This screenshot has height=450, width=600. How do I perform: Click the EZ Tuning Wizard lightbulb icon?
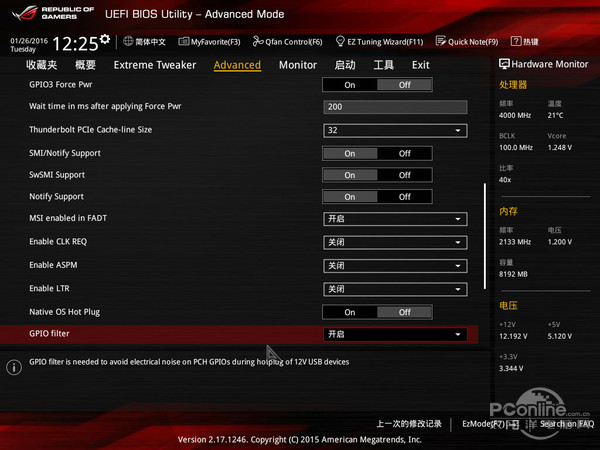[340, 41]
